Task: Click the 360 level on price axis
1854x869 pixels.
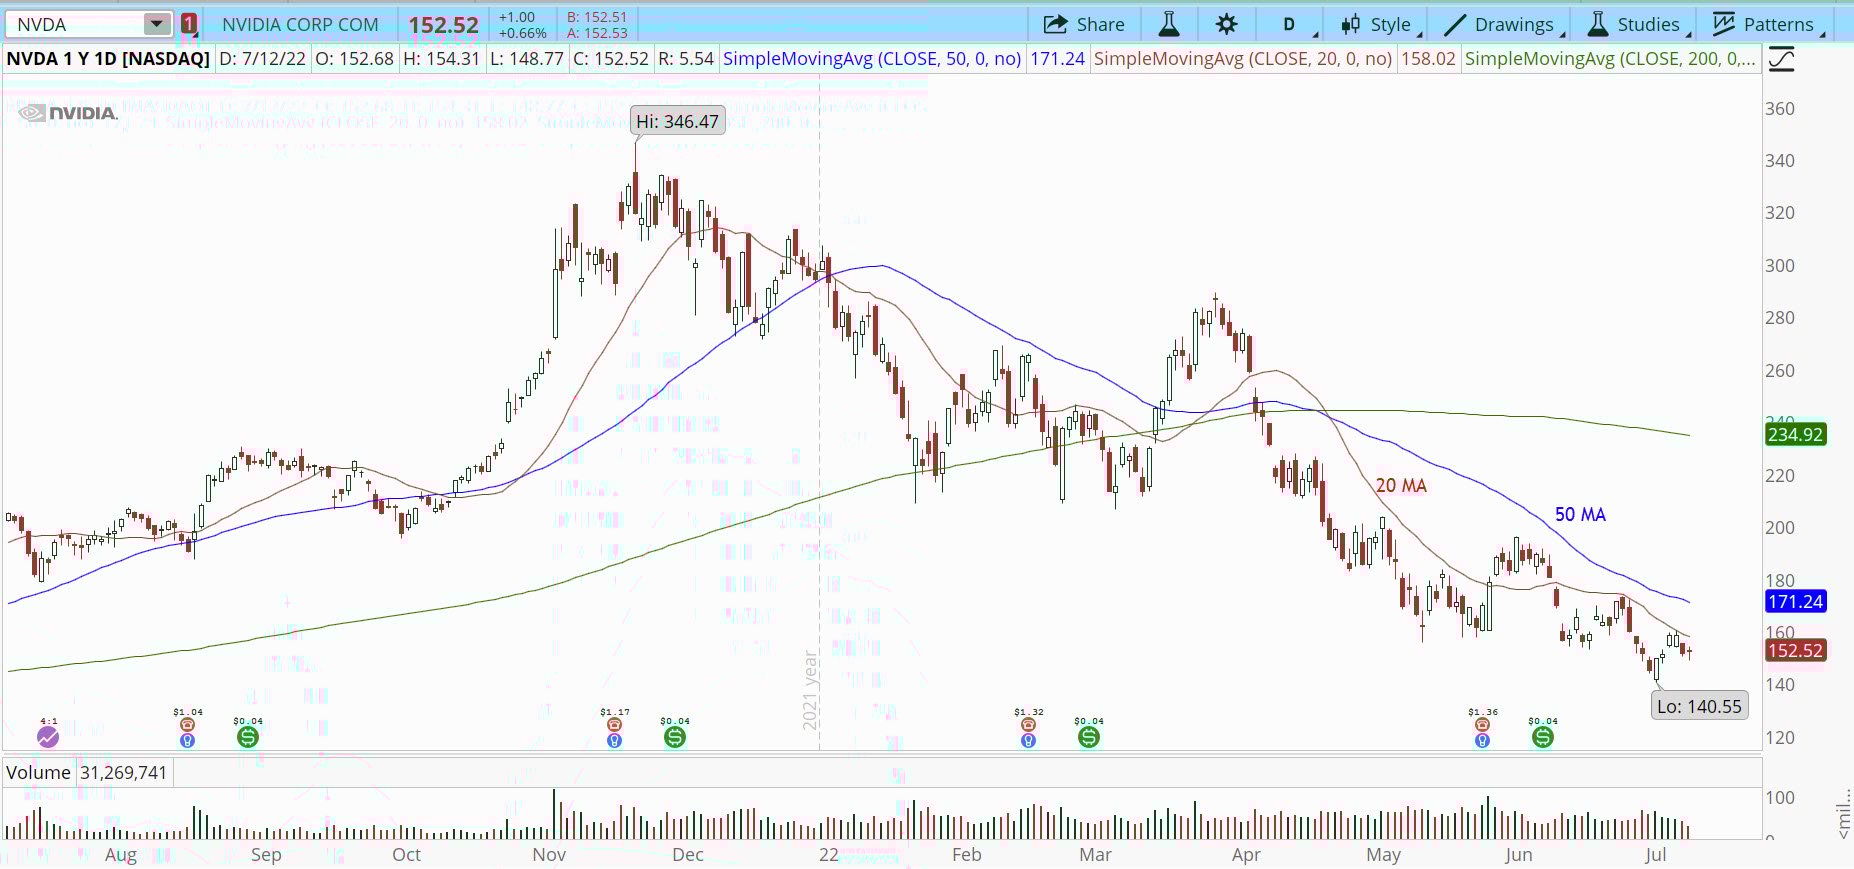Action: pyautogui.click(x=1780, y=109)
